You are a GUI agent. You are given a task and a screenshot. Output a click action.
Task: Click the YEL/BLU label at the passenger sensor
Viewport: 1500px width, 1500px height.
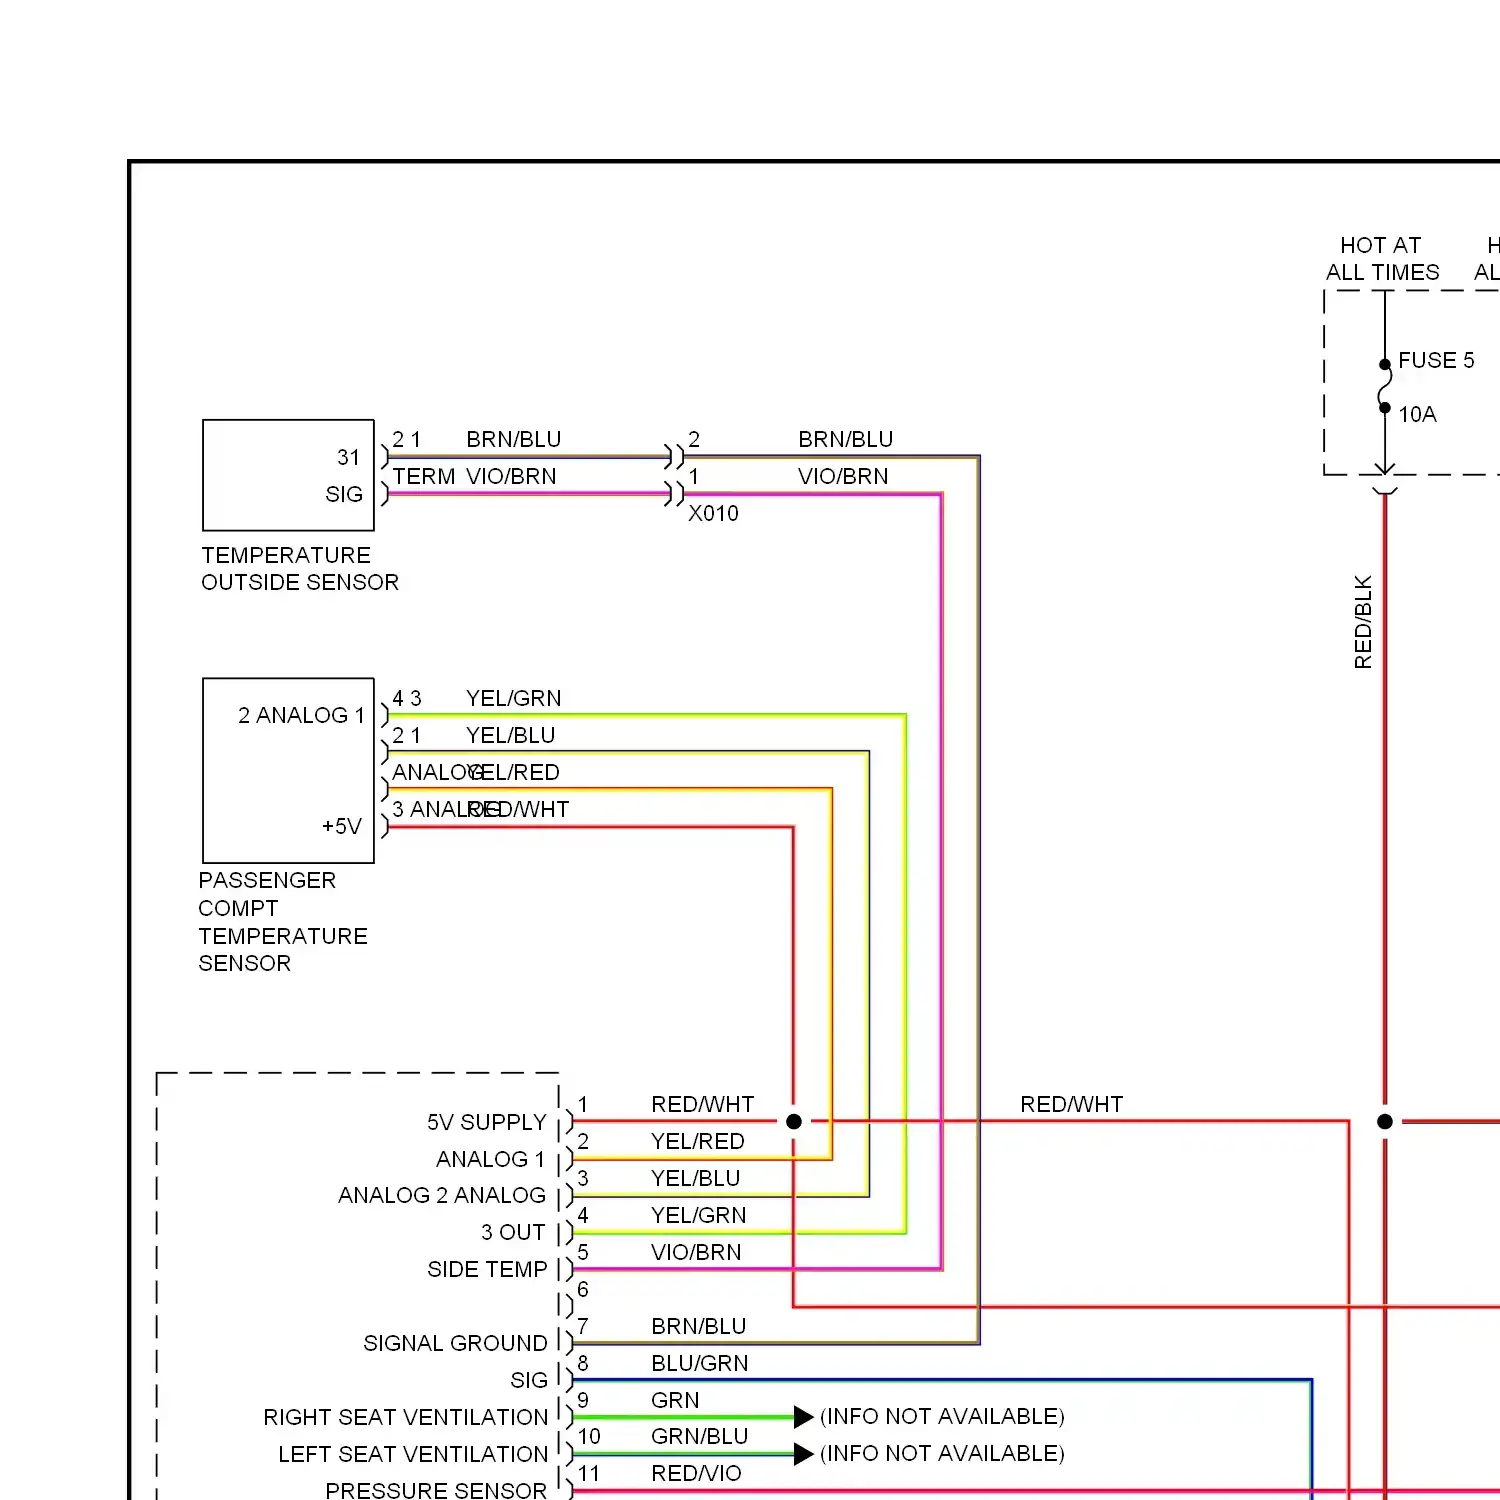[x=510, y=735]
